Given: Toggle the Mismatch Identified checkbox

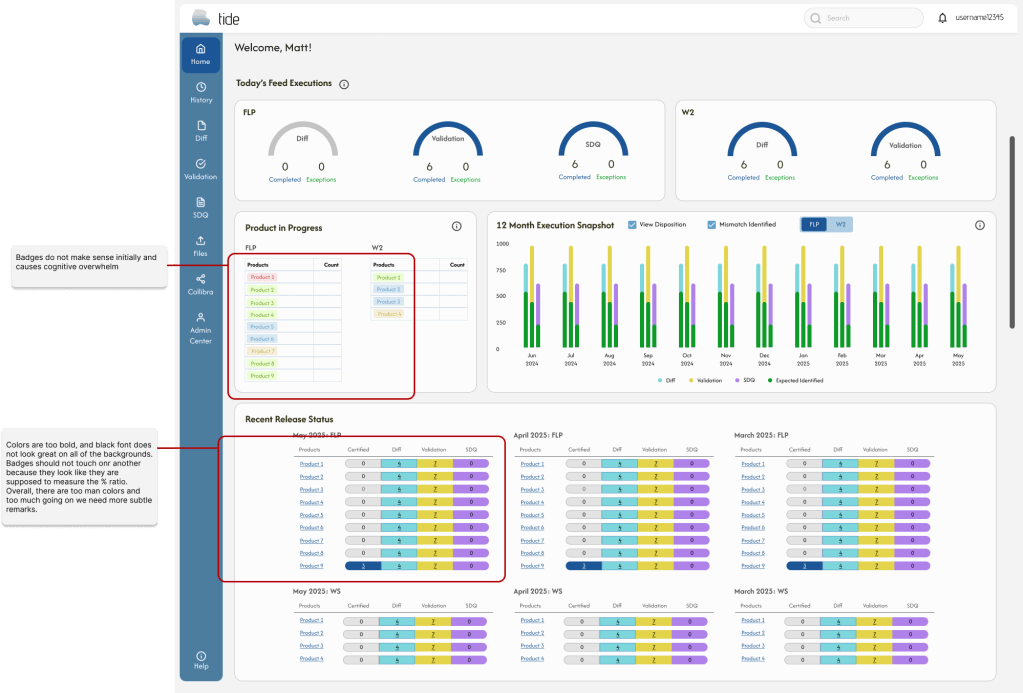Looking at the screenshot, I should (712, 225).
